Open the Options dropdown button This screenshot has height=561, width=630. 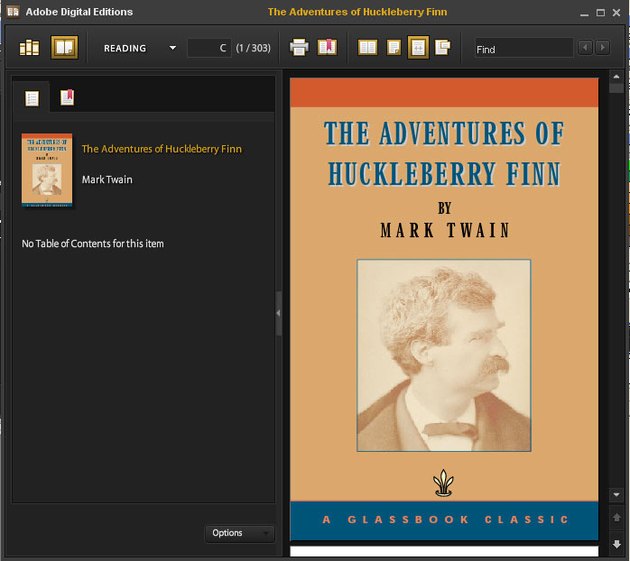pyautogui.click(x=239, y=533)
